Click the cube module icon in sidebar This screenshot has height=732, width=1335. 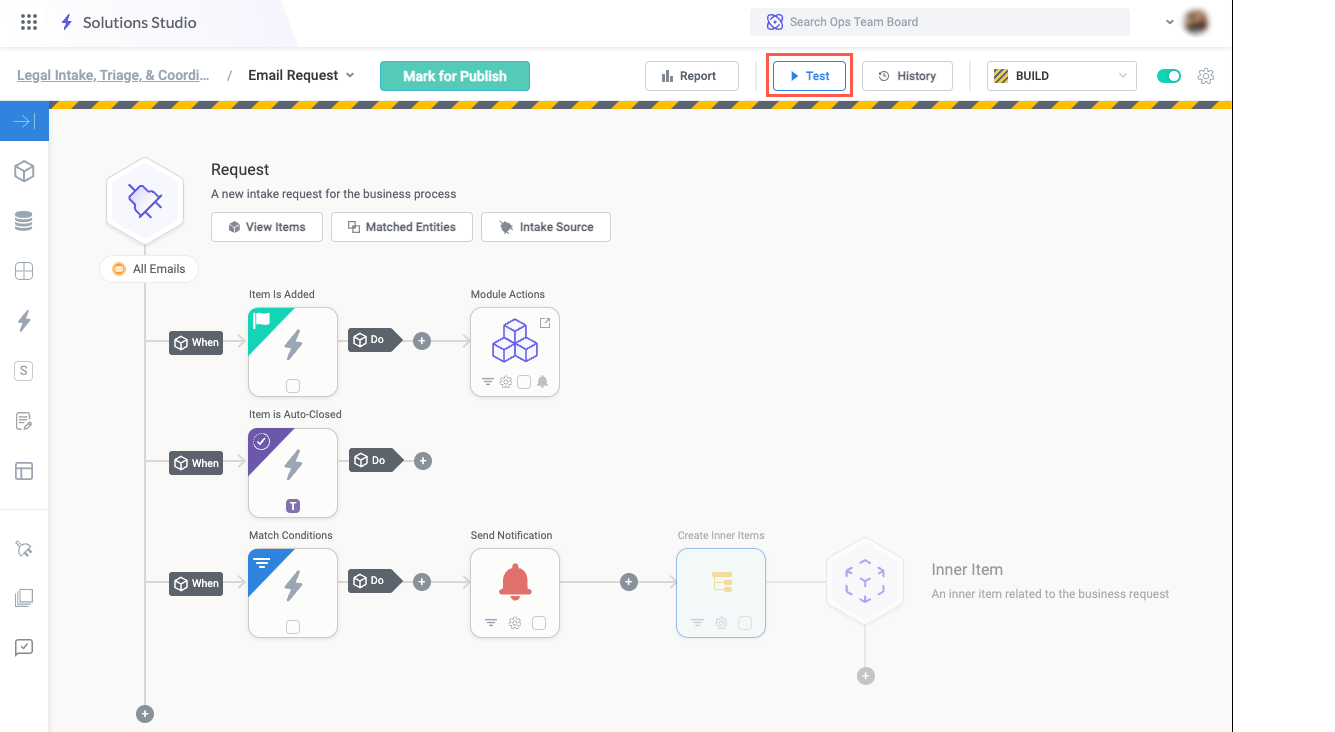(x=24, y=171)
